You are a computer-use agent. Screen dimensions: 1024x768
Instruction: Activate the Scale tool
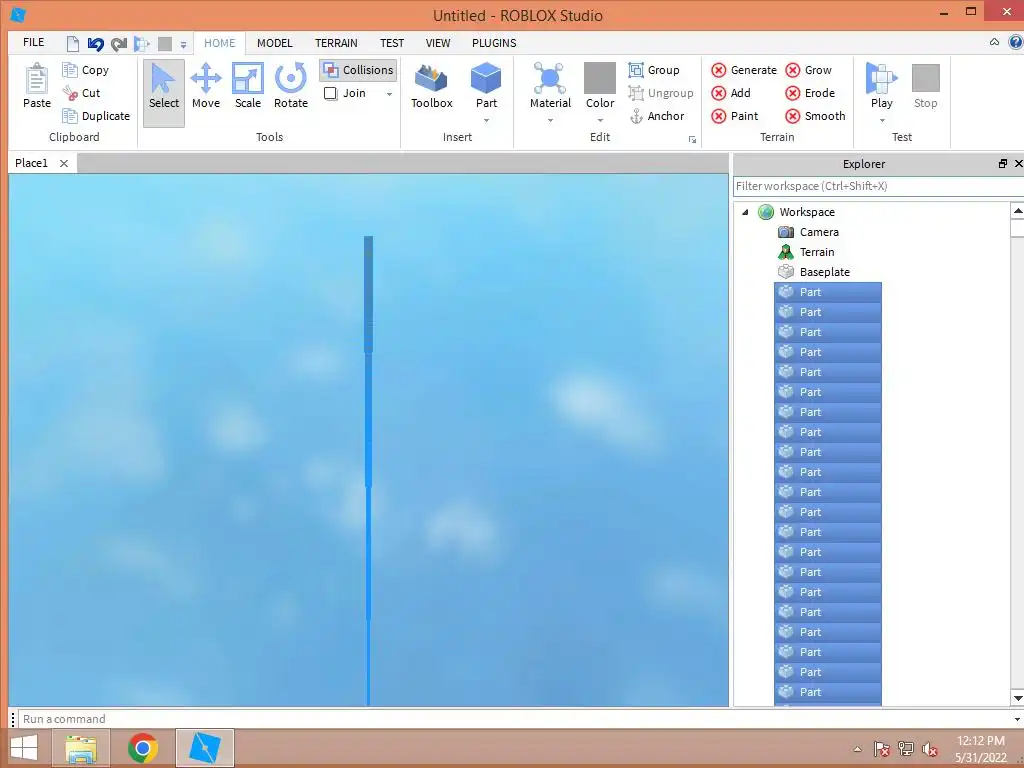click(248, 86)
